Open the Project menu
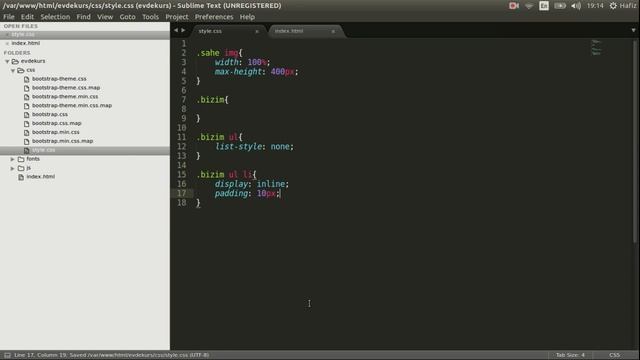Screen dimensions: 640x360 click(x=177, y=17)
